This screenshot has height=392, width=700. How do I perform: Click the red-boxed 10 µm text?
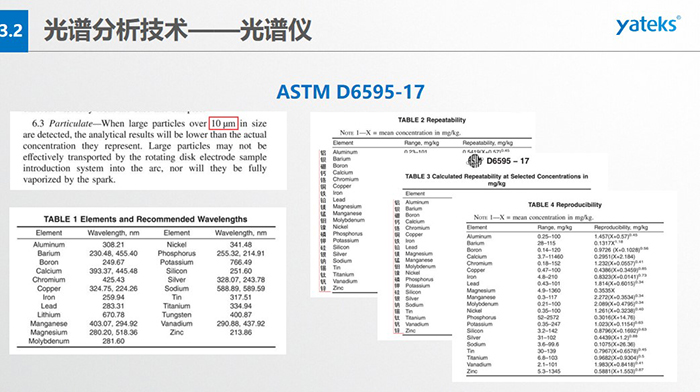pos(223,123)
